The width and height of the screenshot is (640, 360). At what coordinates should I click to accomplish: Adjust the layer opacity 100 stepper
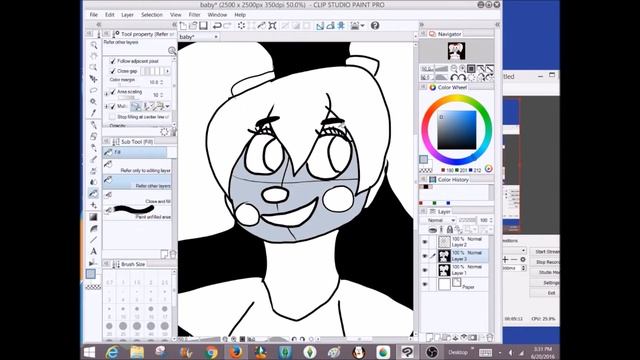(491, 220)
